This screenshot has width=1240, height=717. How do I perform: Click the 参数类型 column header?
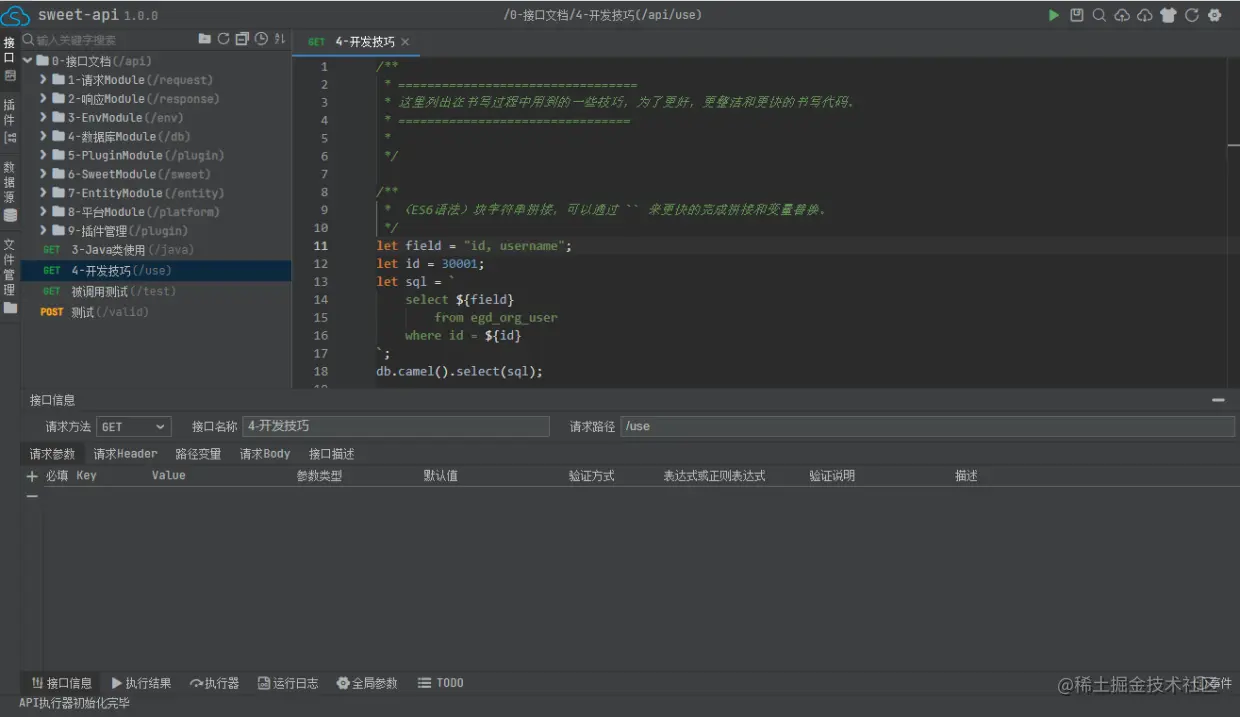[x=319, y=476]
